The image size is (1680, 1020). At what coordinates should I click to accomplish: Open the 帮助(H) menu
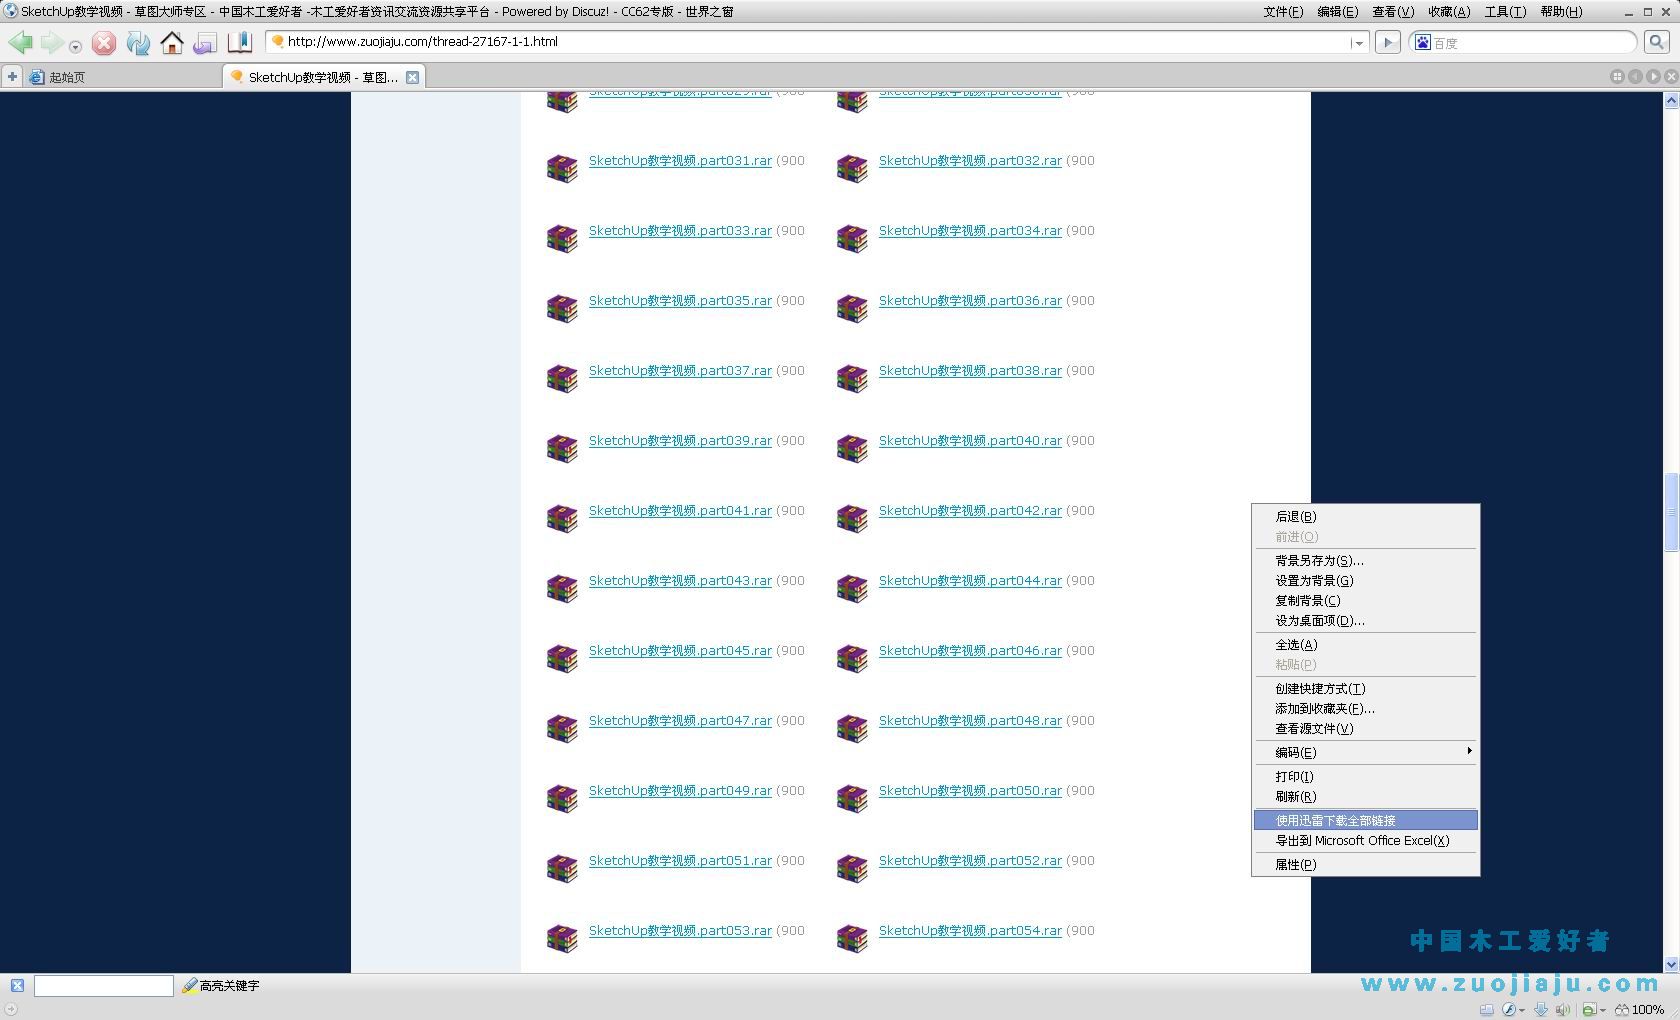[1561, 12]
